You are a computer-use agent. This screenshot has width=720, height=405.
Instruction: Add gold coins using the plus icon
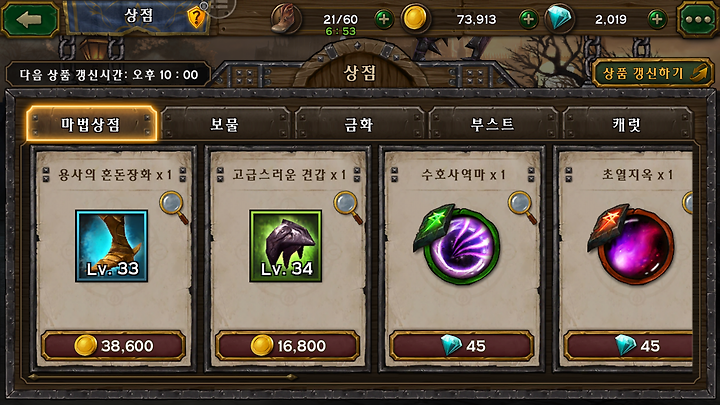tap(528, 19)
